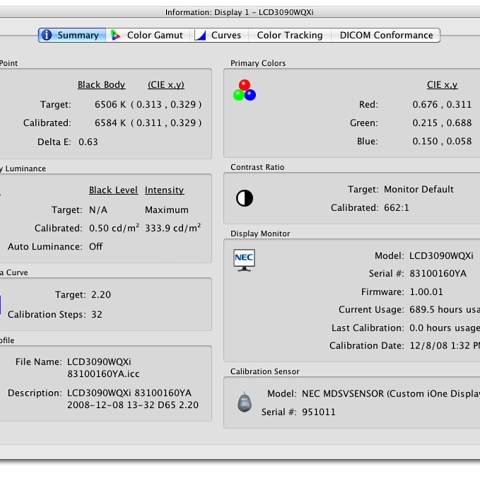Click the curve graph icon beside Curves

(x=200, y=35)
